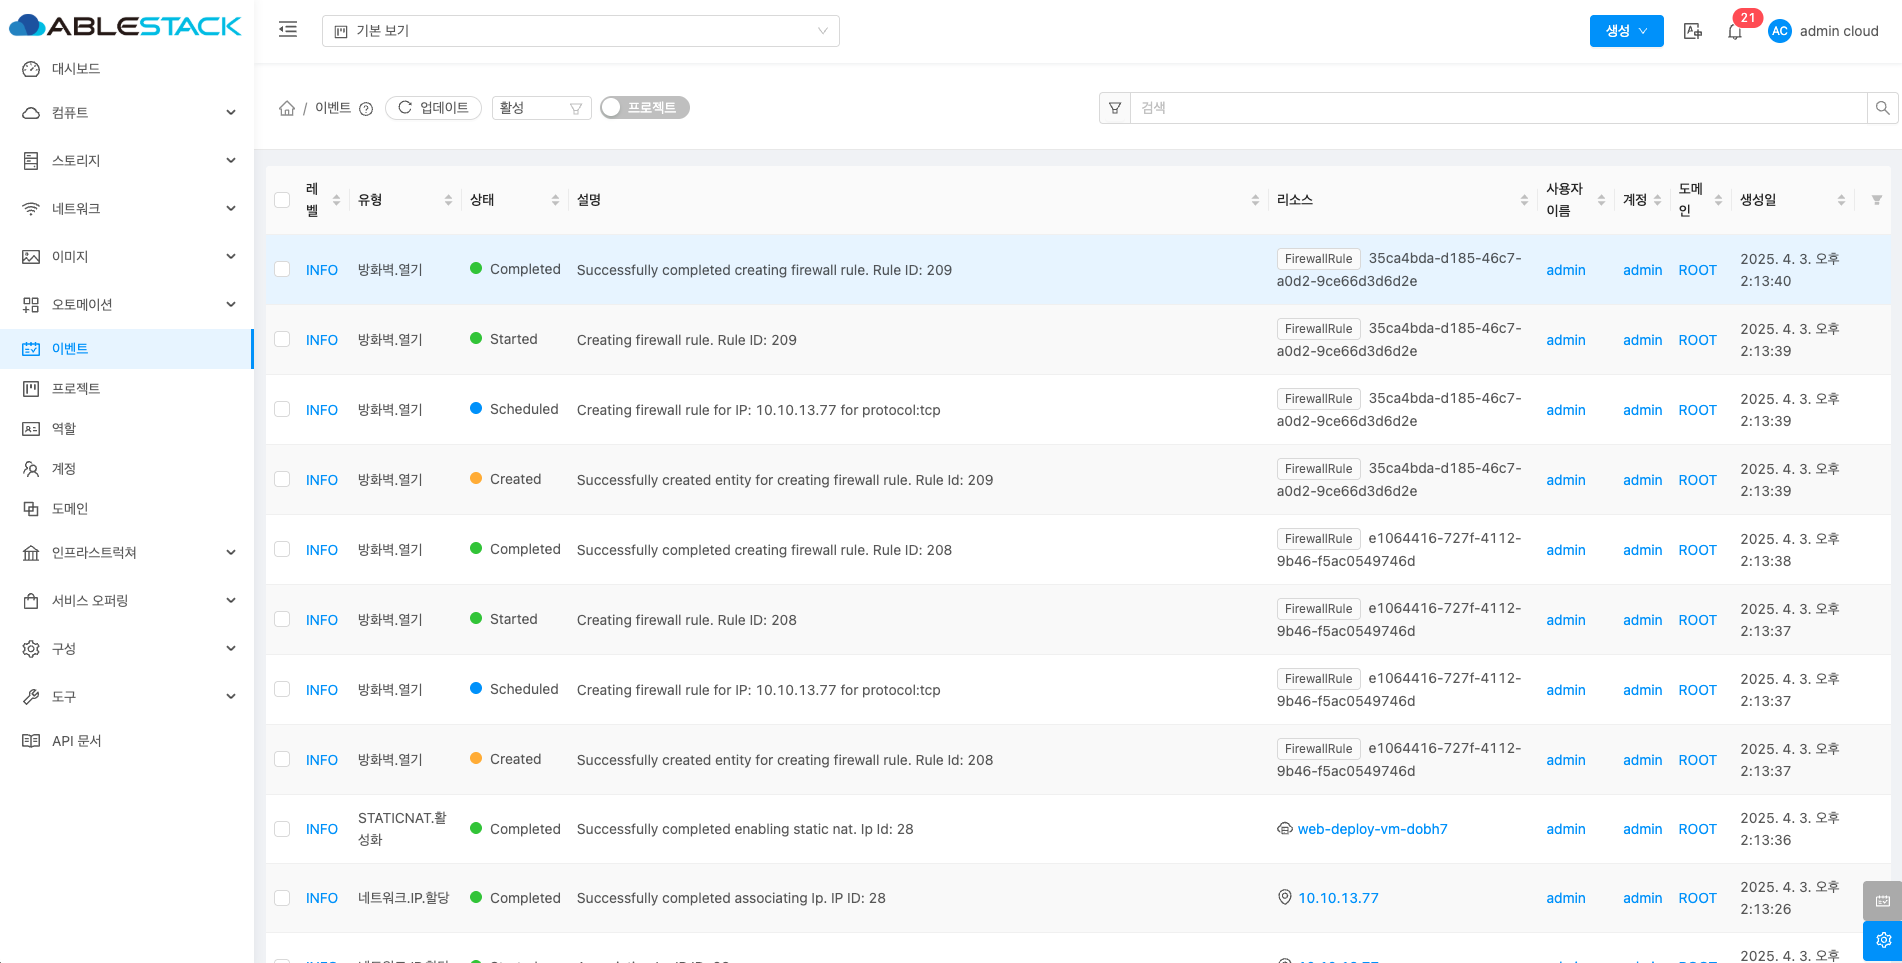Open the web-deploy-vm-dobh7 resource link
The image size is (1902, 963).
click(1372, 829)
